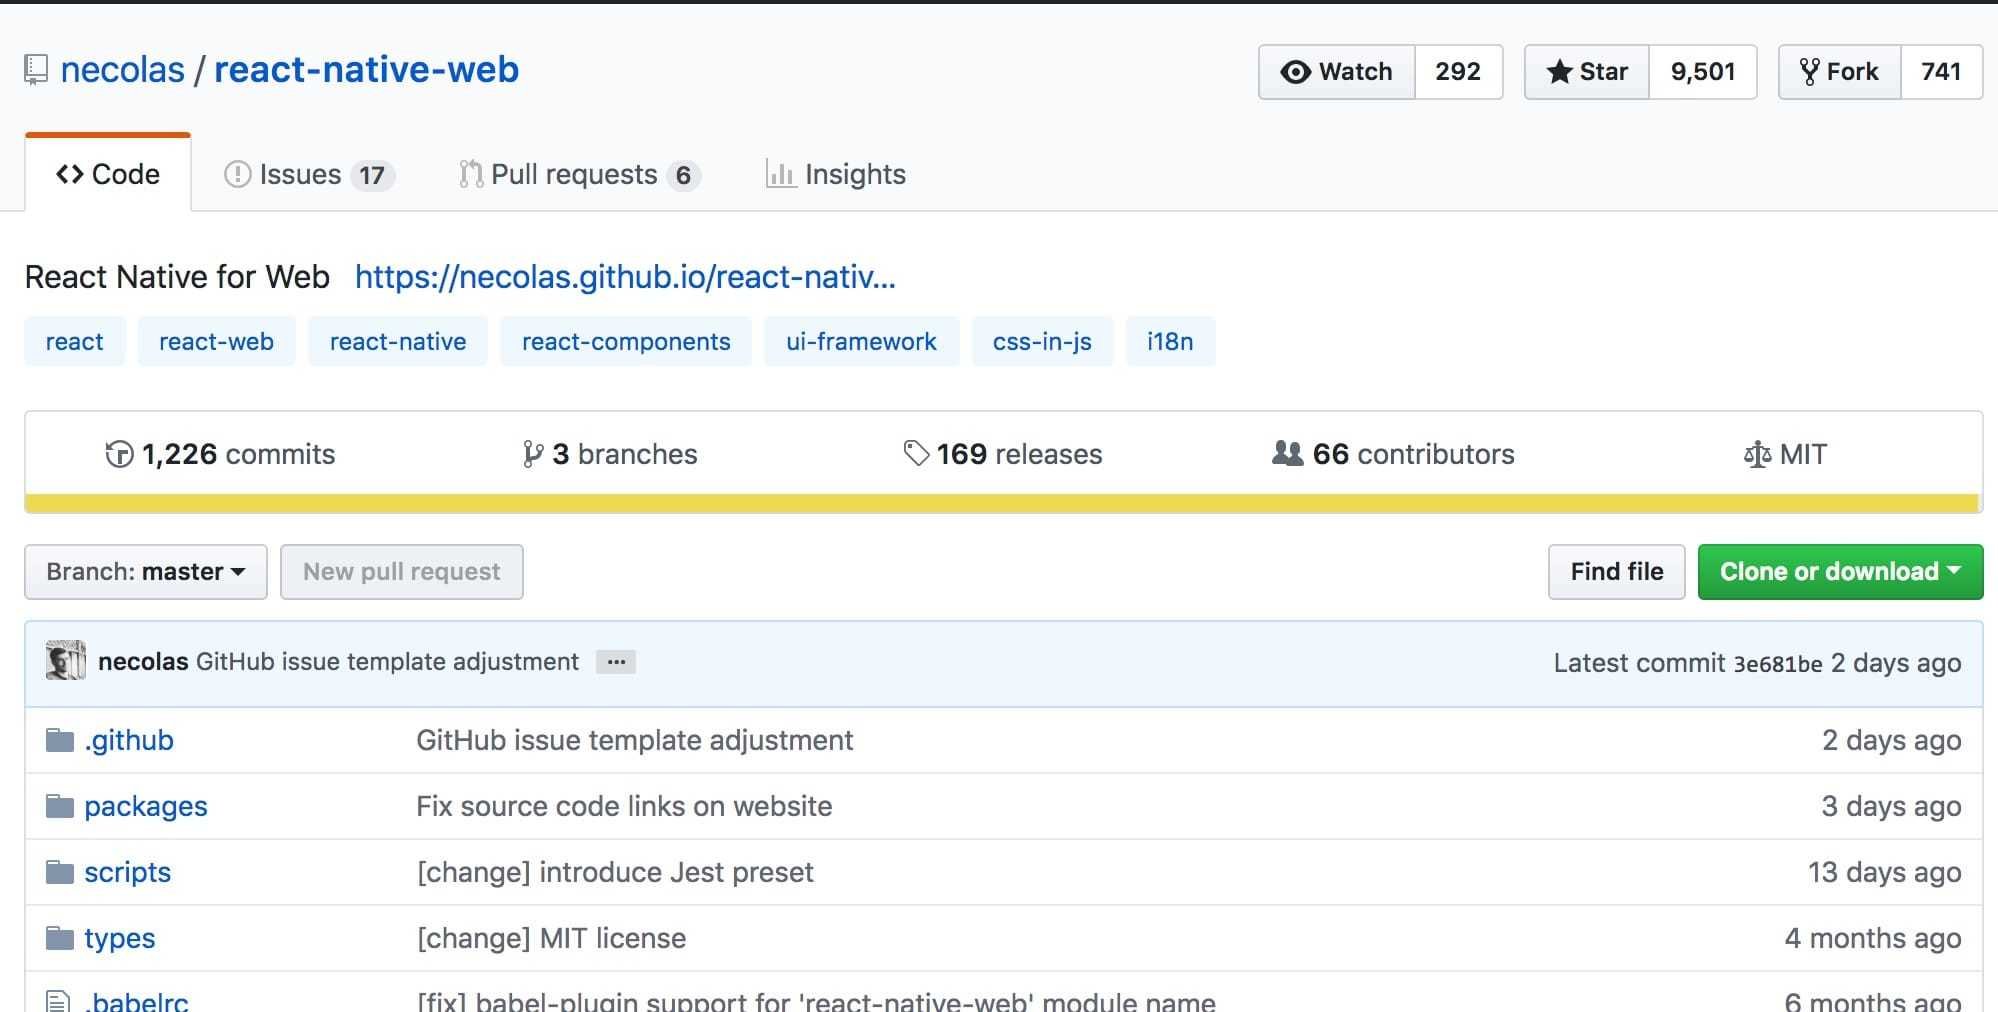Open latest commit hash 3e681be
The width and height of the screenshot is (1998, 1012).
pyautogui.click(x=1778, y=664)
